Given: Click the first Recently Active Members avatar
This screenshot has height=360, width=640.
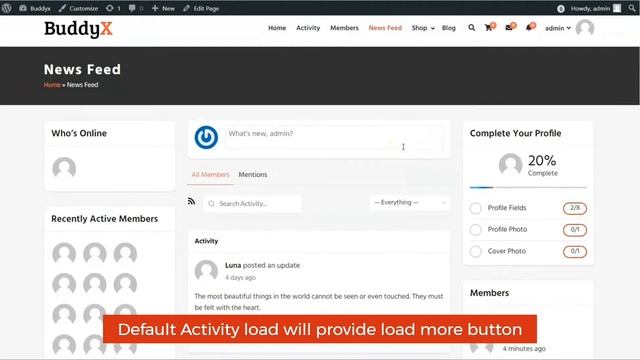Looking at the screenshot, I should 64,253.
